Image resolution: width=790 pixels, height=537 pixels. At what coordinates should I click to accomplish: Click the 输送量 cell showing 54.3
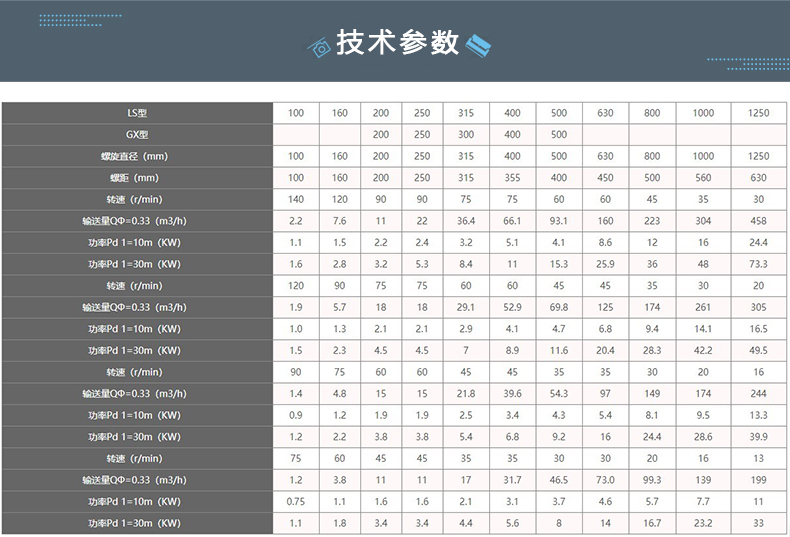coord(559,394)
